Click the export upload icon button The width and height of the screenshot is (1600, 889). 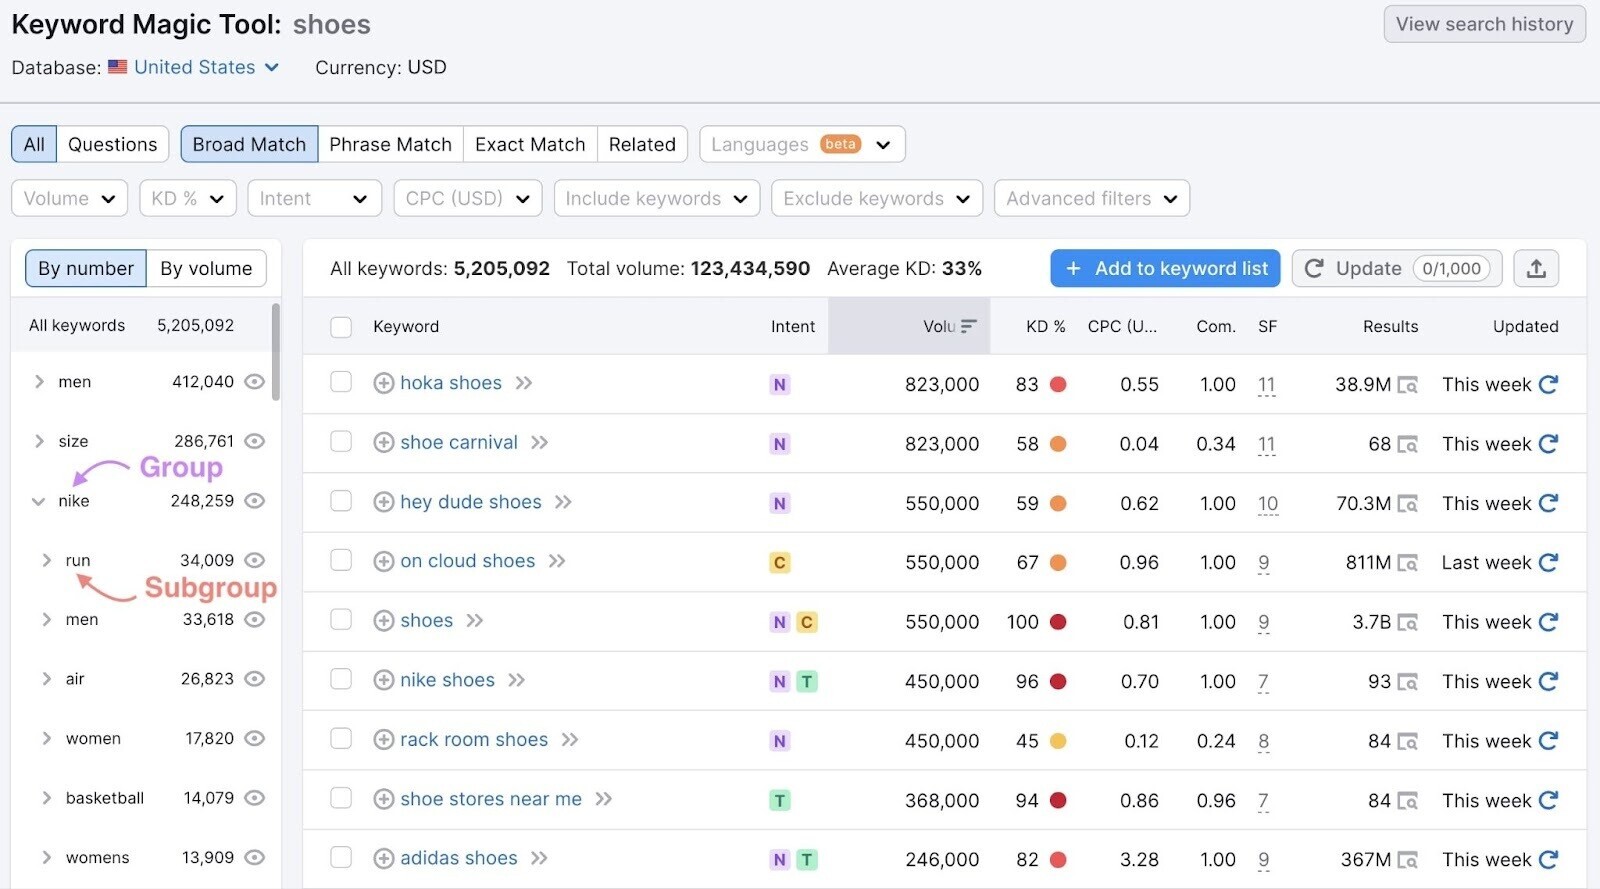[1536, 268]
